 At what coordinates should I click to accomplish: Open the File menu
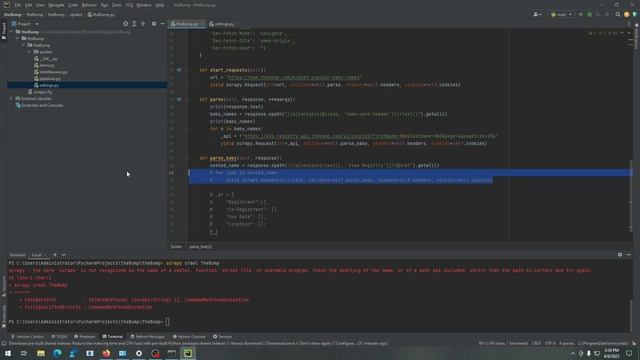[x=18, y=5]
